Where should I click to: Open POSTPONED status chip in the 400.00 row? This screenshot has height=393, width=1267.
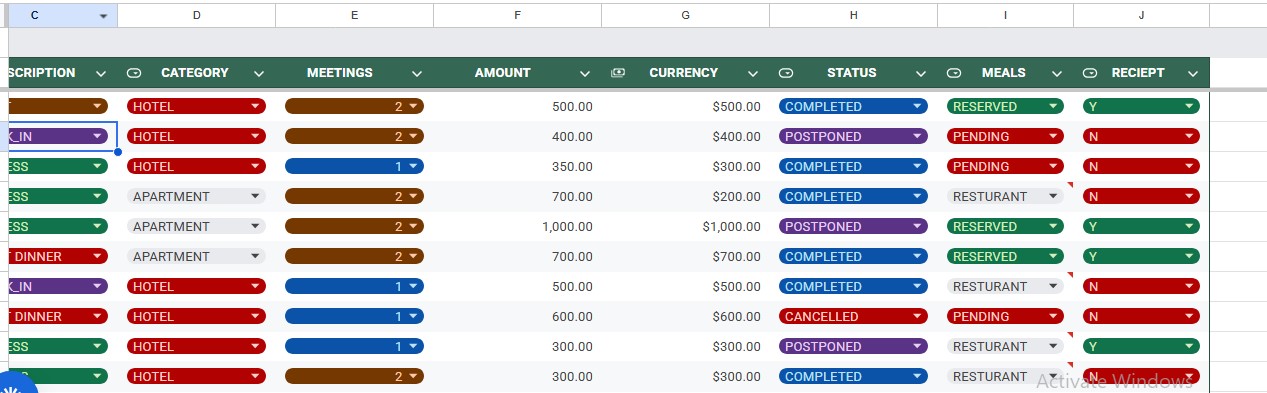click(x=853, y=136)
